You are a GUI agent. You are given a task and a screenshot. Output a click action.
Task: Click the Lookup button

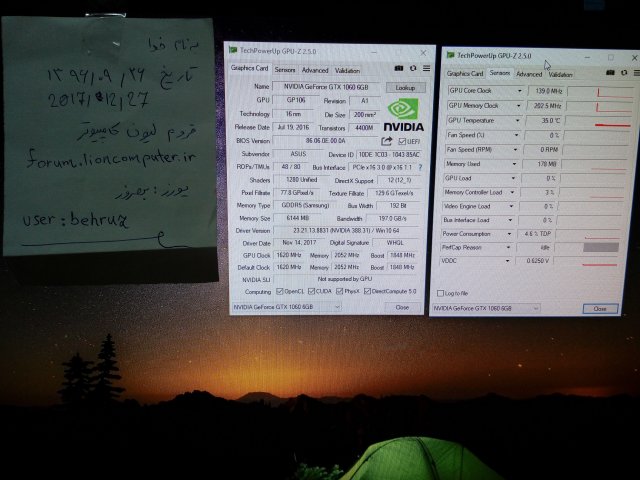[405, 88]
